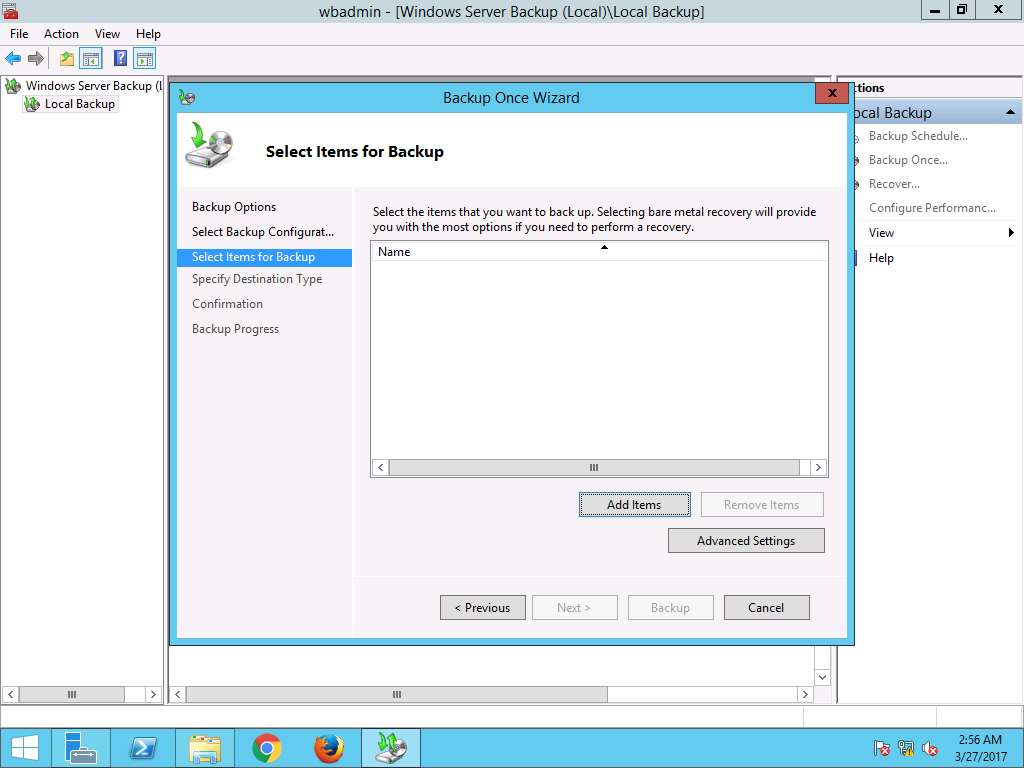The width and height of the screenshot is (1024, 768).
Task: Click Specify Destination Type wizard step
Action: tap(257, 279)
